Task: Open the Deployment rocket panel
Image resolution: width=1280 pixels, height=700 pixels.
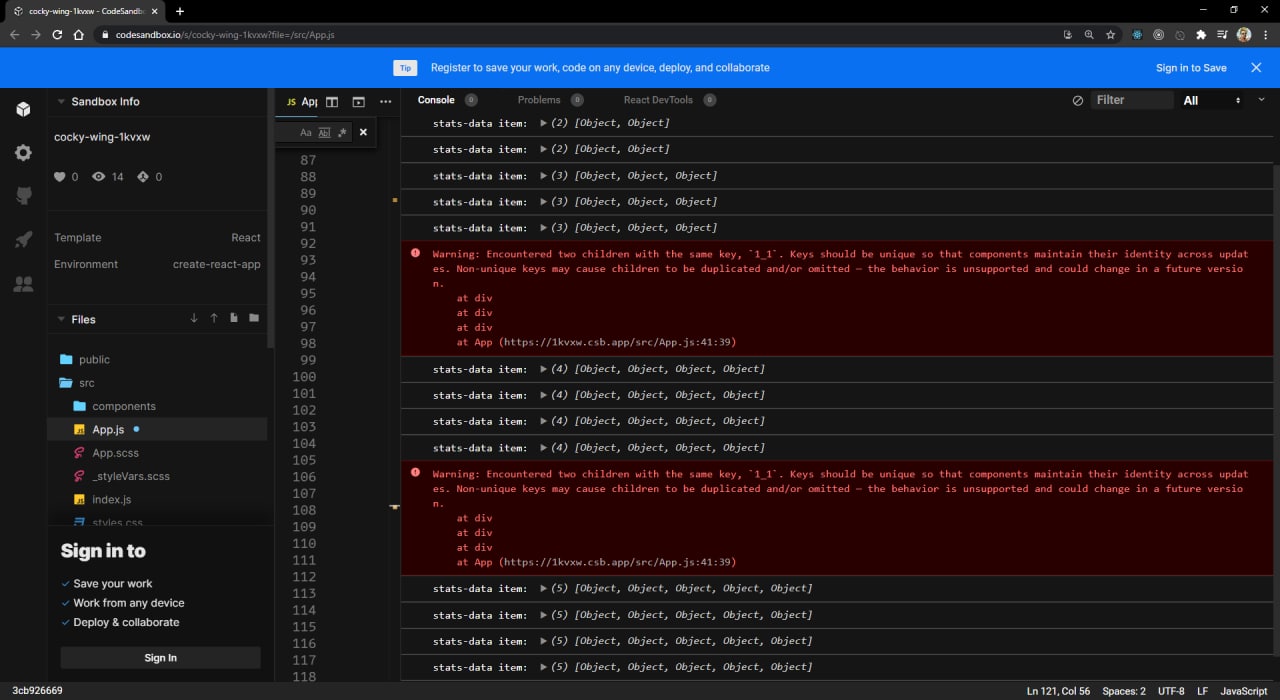Action: click(x=23, y=240)
